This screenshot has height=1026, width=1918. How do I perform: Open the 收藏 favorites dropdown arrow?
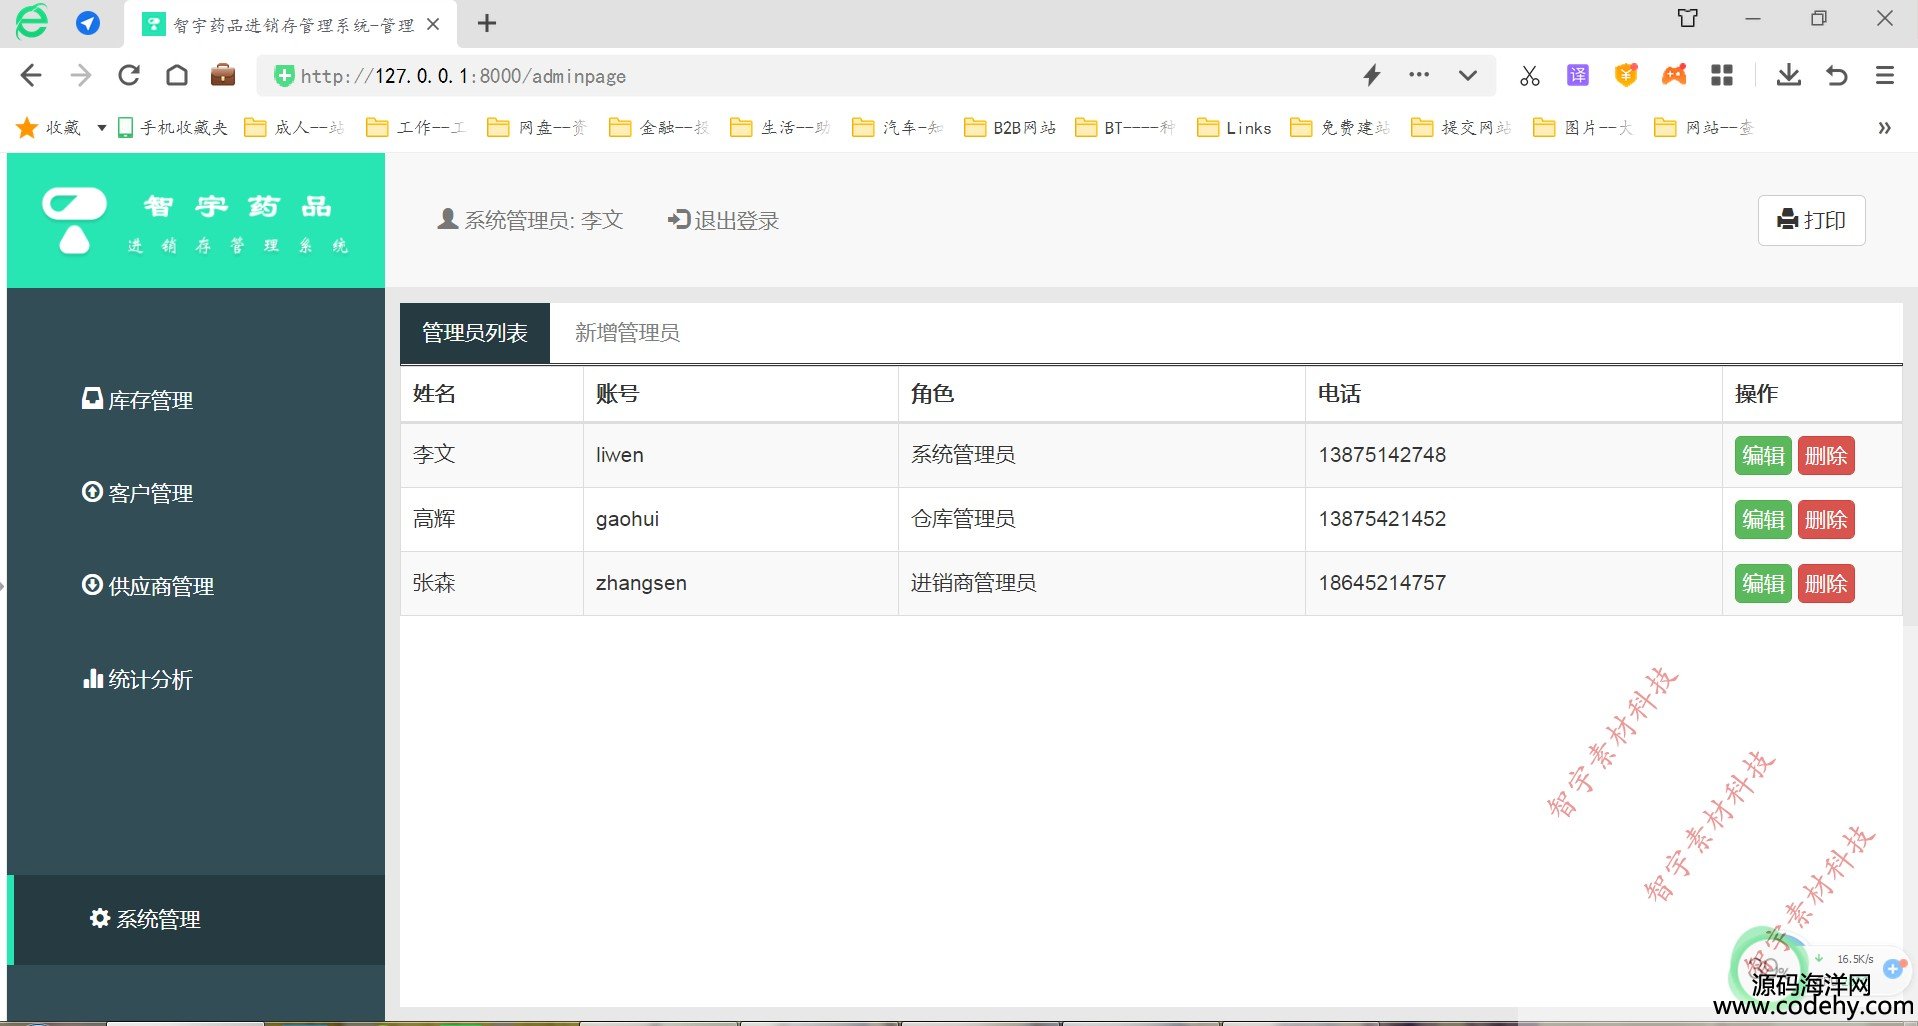point(101,128)
